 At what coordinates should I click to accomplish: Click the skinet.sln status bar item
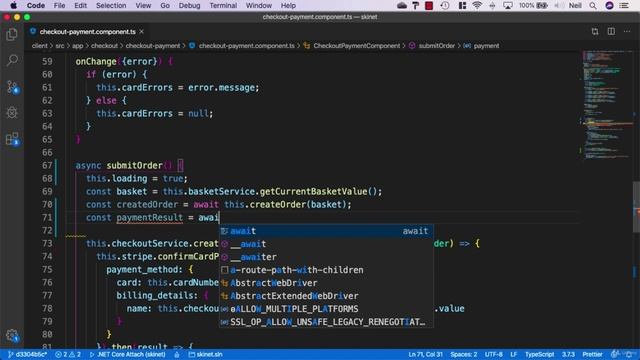tap(205, 354)
